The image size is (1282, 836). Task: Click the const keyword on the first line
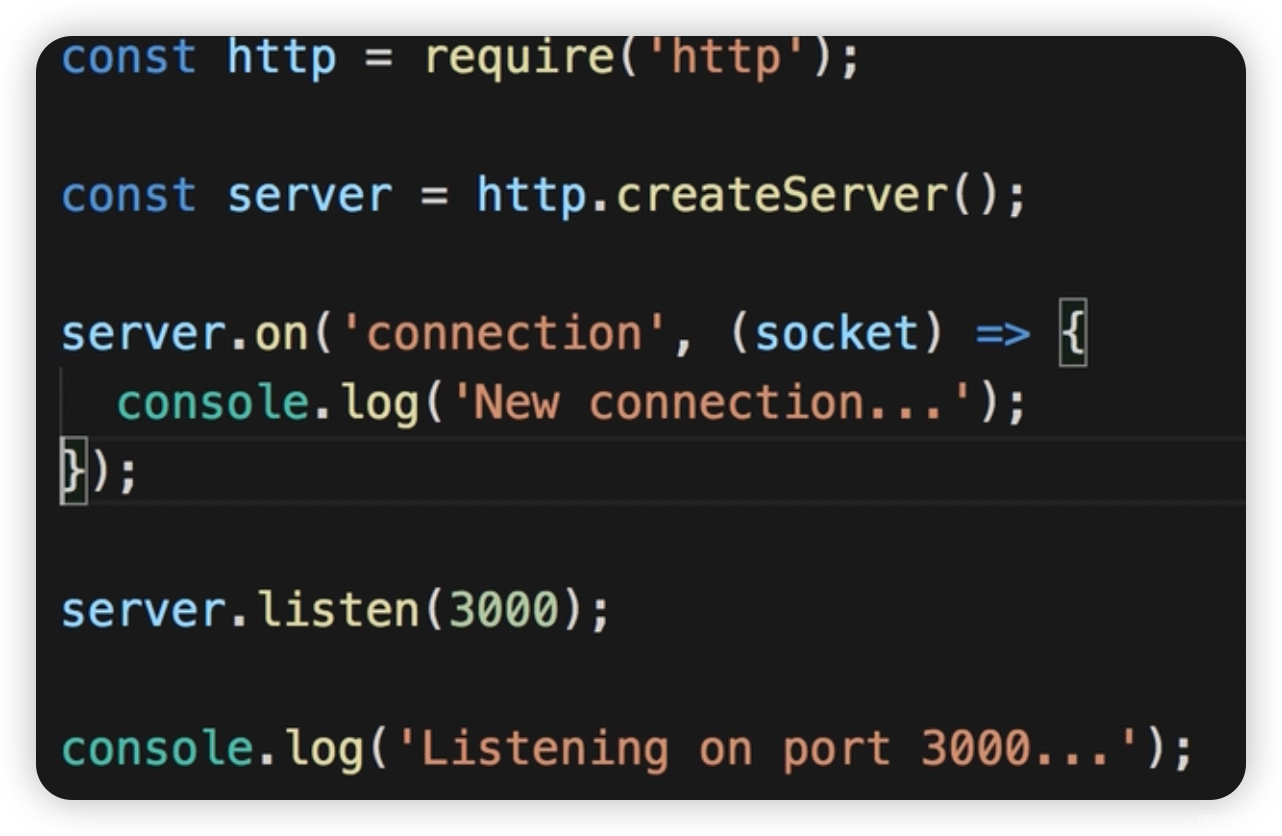128,57
